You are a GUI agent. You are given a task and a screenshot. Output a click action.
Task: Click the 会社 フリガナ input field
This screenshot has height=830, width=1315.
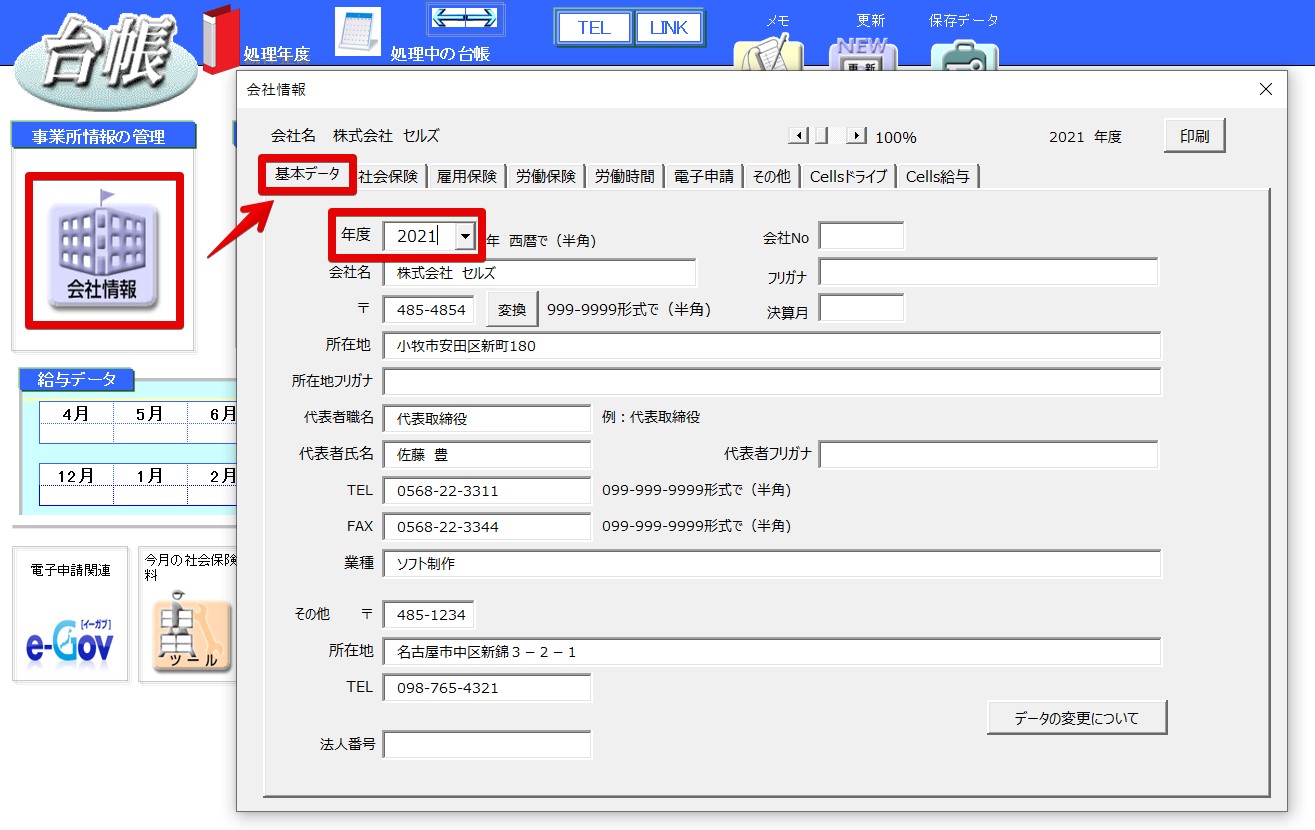coord(989,273)
